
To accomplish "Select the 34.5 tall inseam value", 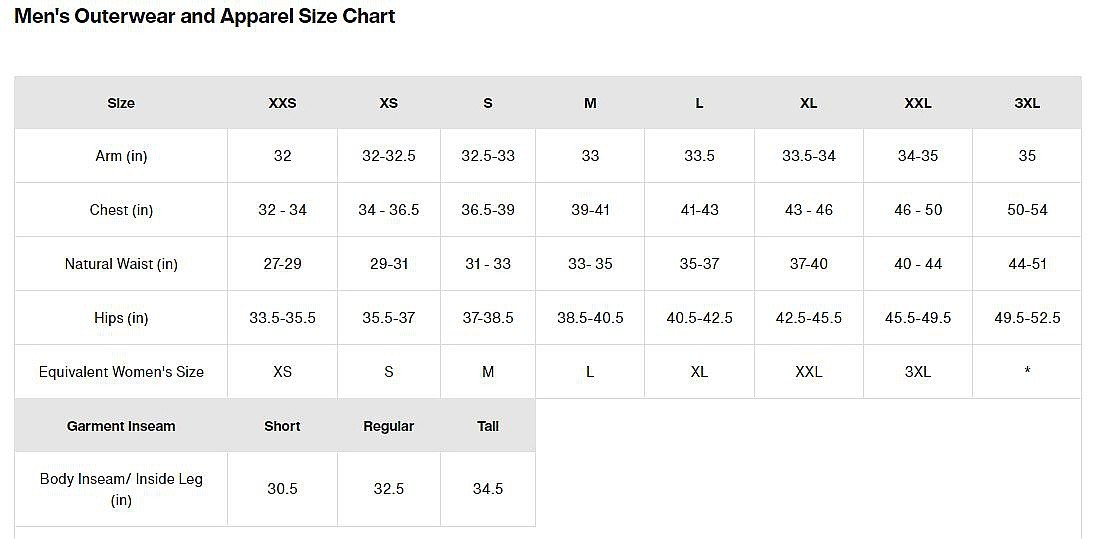I will 488,488.
